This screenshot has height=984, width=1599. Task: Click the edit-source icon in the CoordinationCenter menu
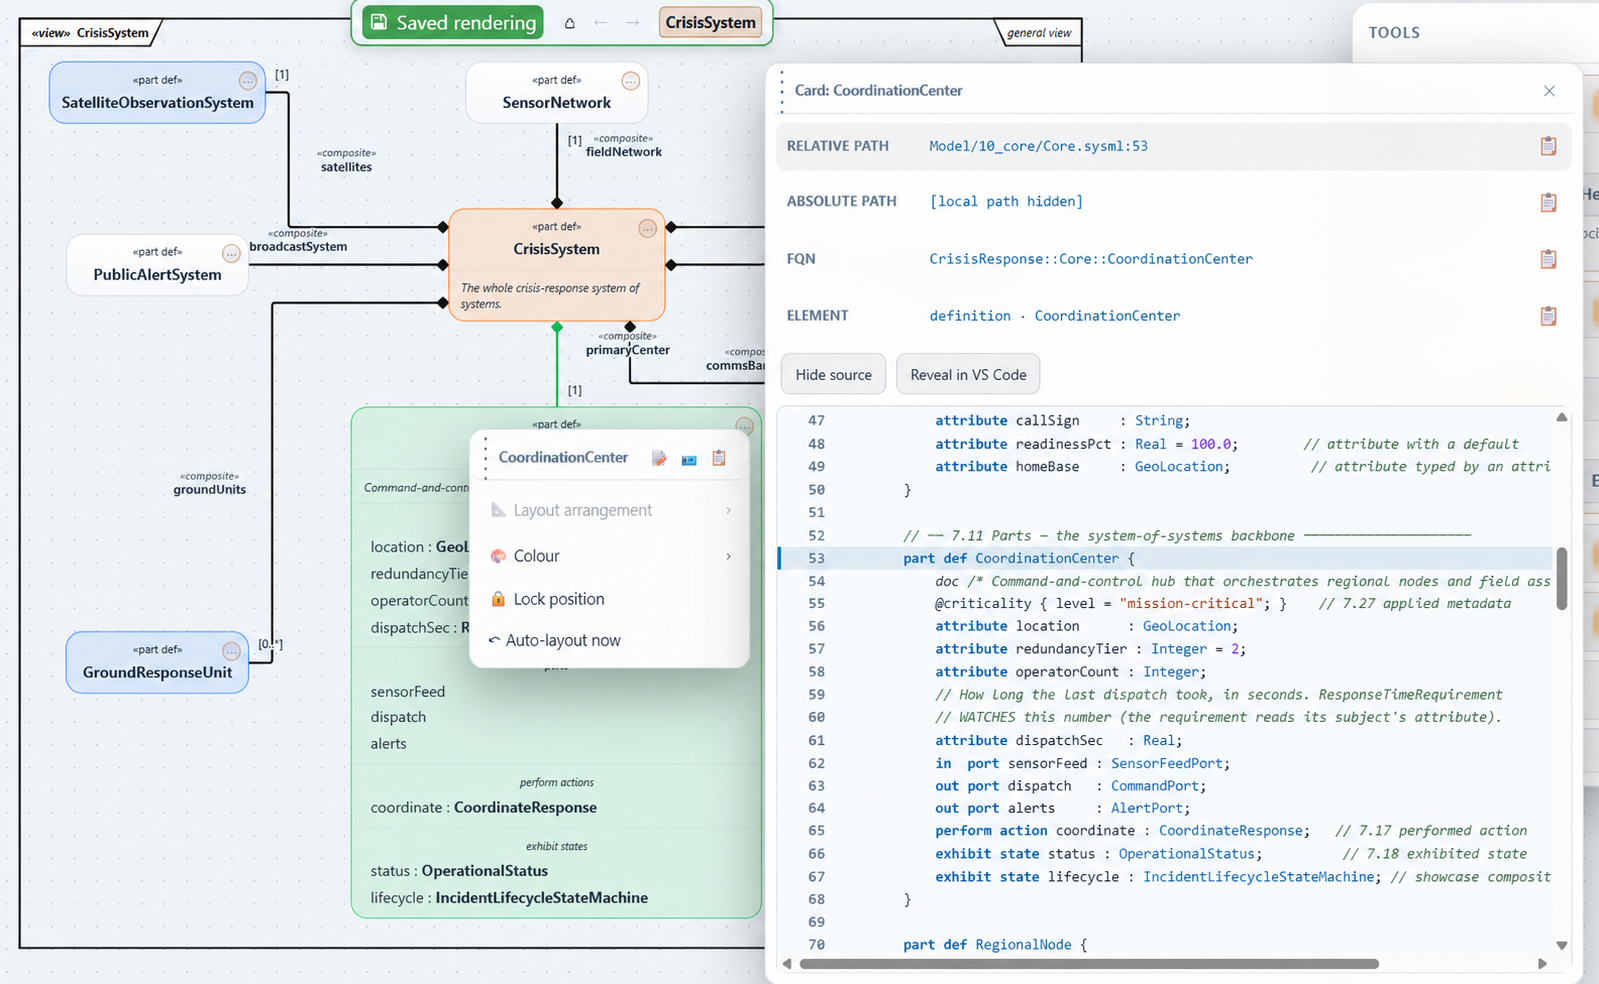click(x=659, y=458)
